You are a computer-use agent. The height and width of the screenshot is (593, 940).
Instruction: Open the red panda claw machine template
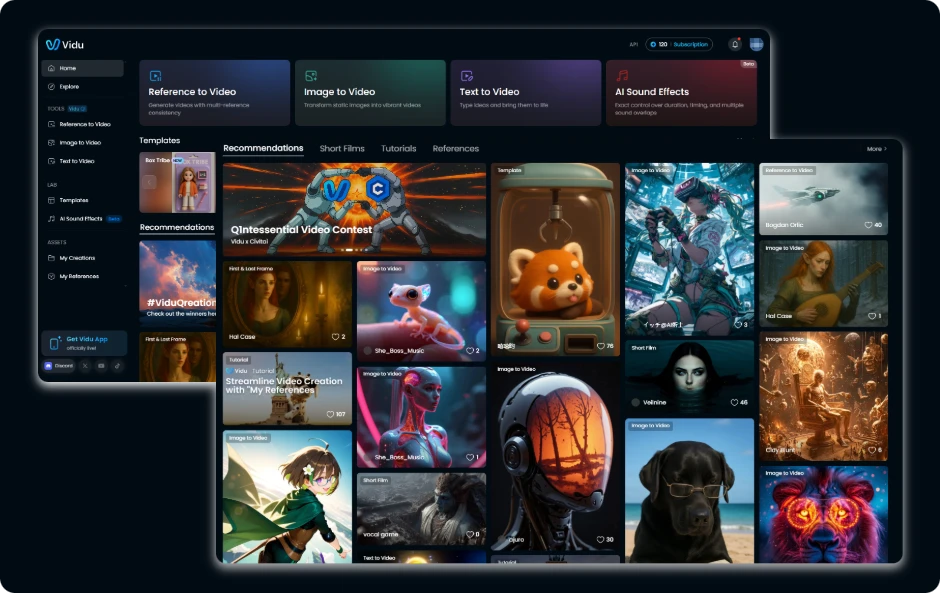(555, 259)
